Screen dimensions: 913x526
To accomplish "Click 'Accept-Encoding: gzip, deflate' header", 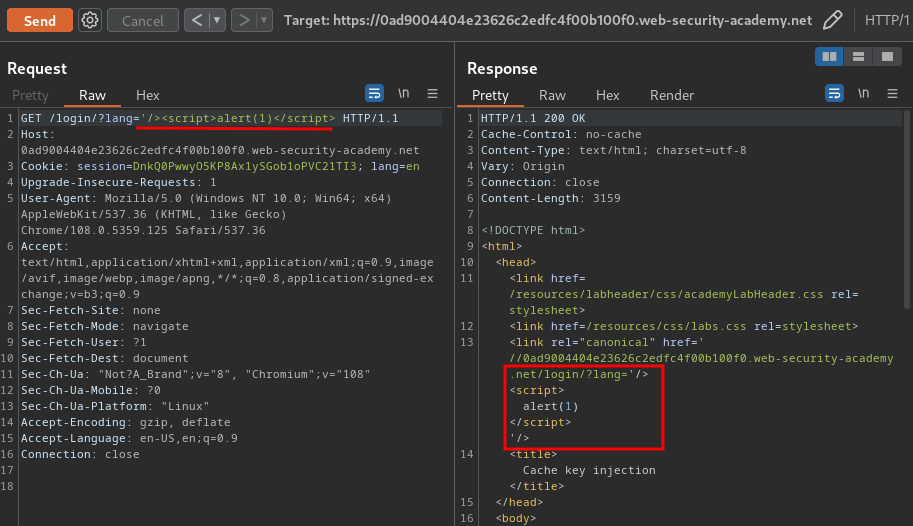I will 126,422.
